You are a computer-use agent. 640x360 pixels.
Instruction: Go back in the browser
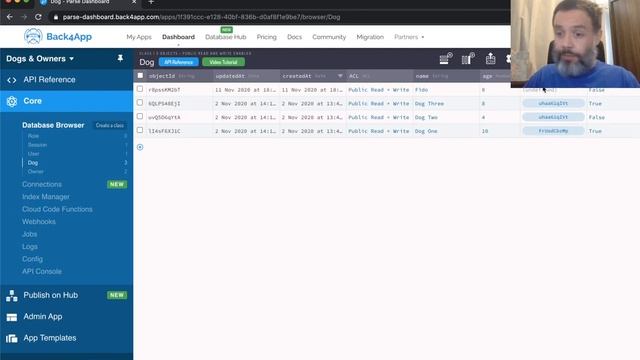click(9, 17)
